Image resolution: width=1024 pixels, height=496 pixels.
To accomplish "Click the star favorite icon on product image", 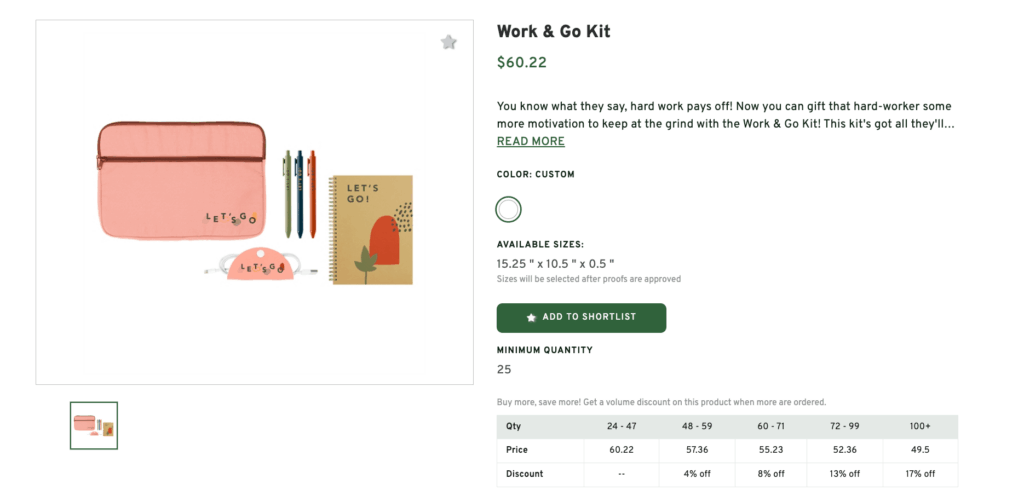I will (x=449, y=42).
